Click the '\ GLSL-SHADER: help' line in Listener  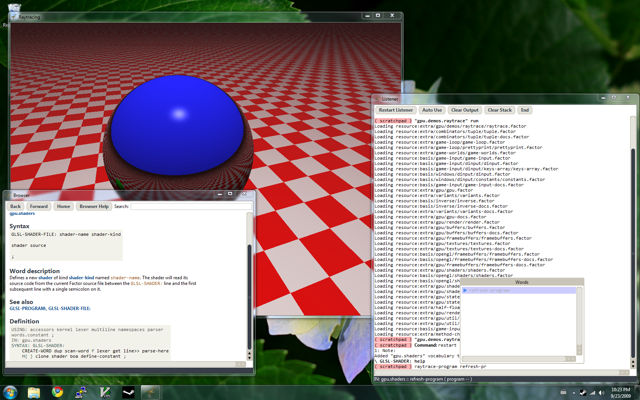click(400, 361)
